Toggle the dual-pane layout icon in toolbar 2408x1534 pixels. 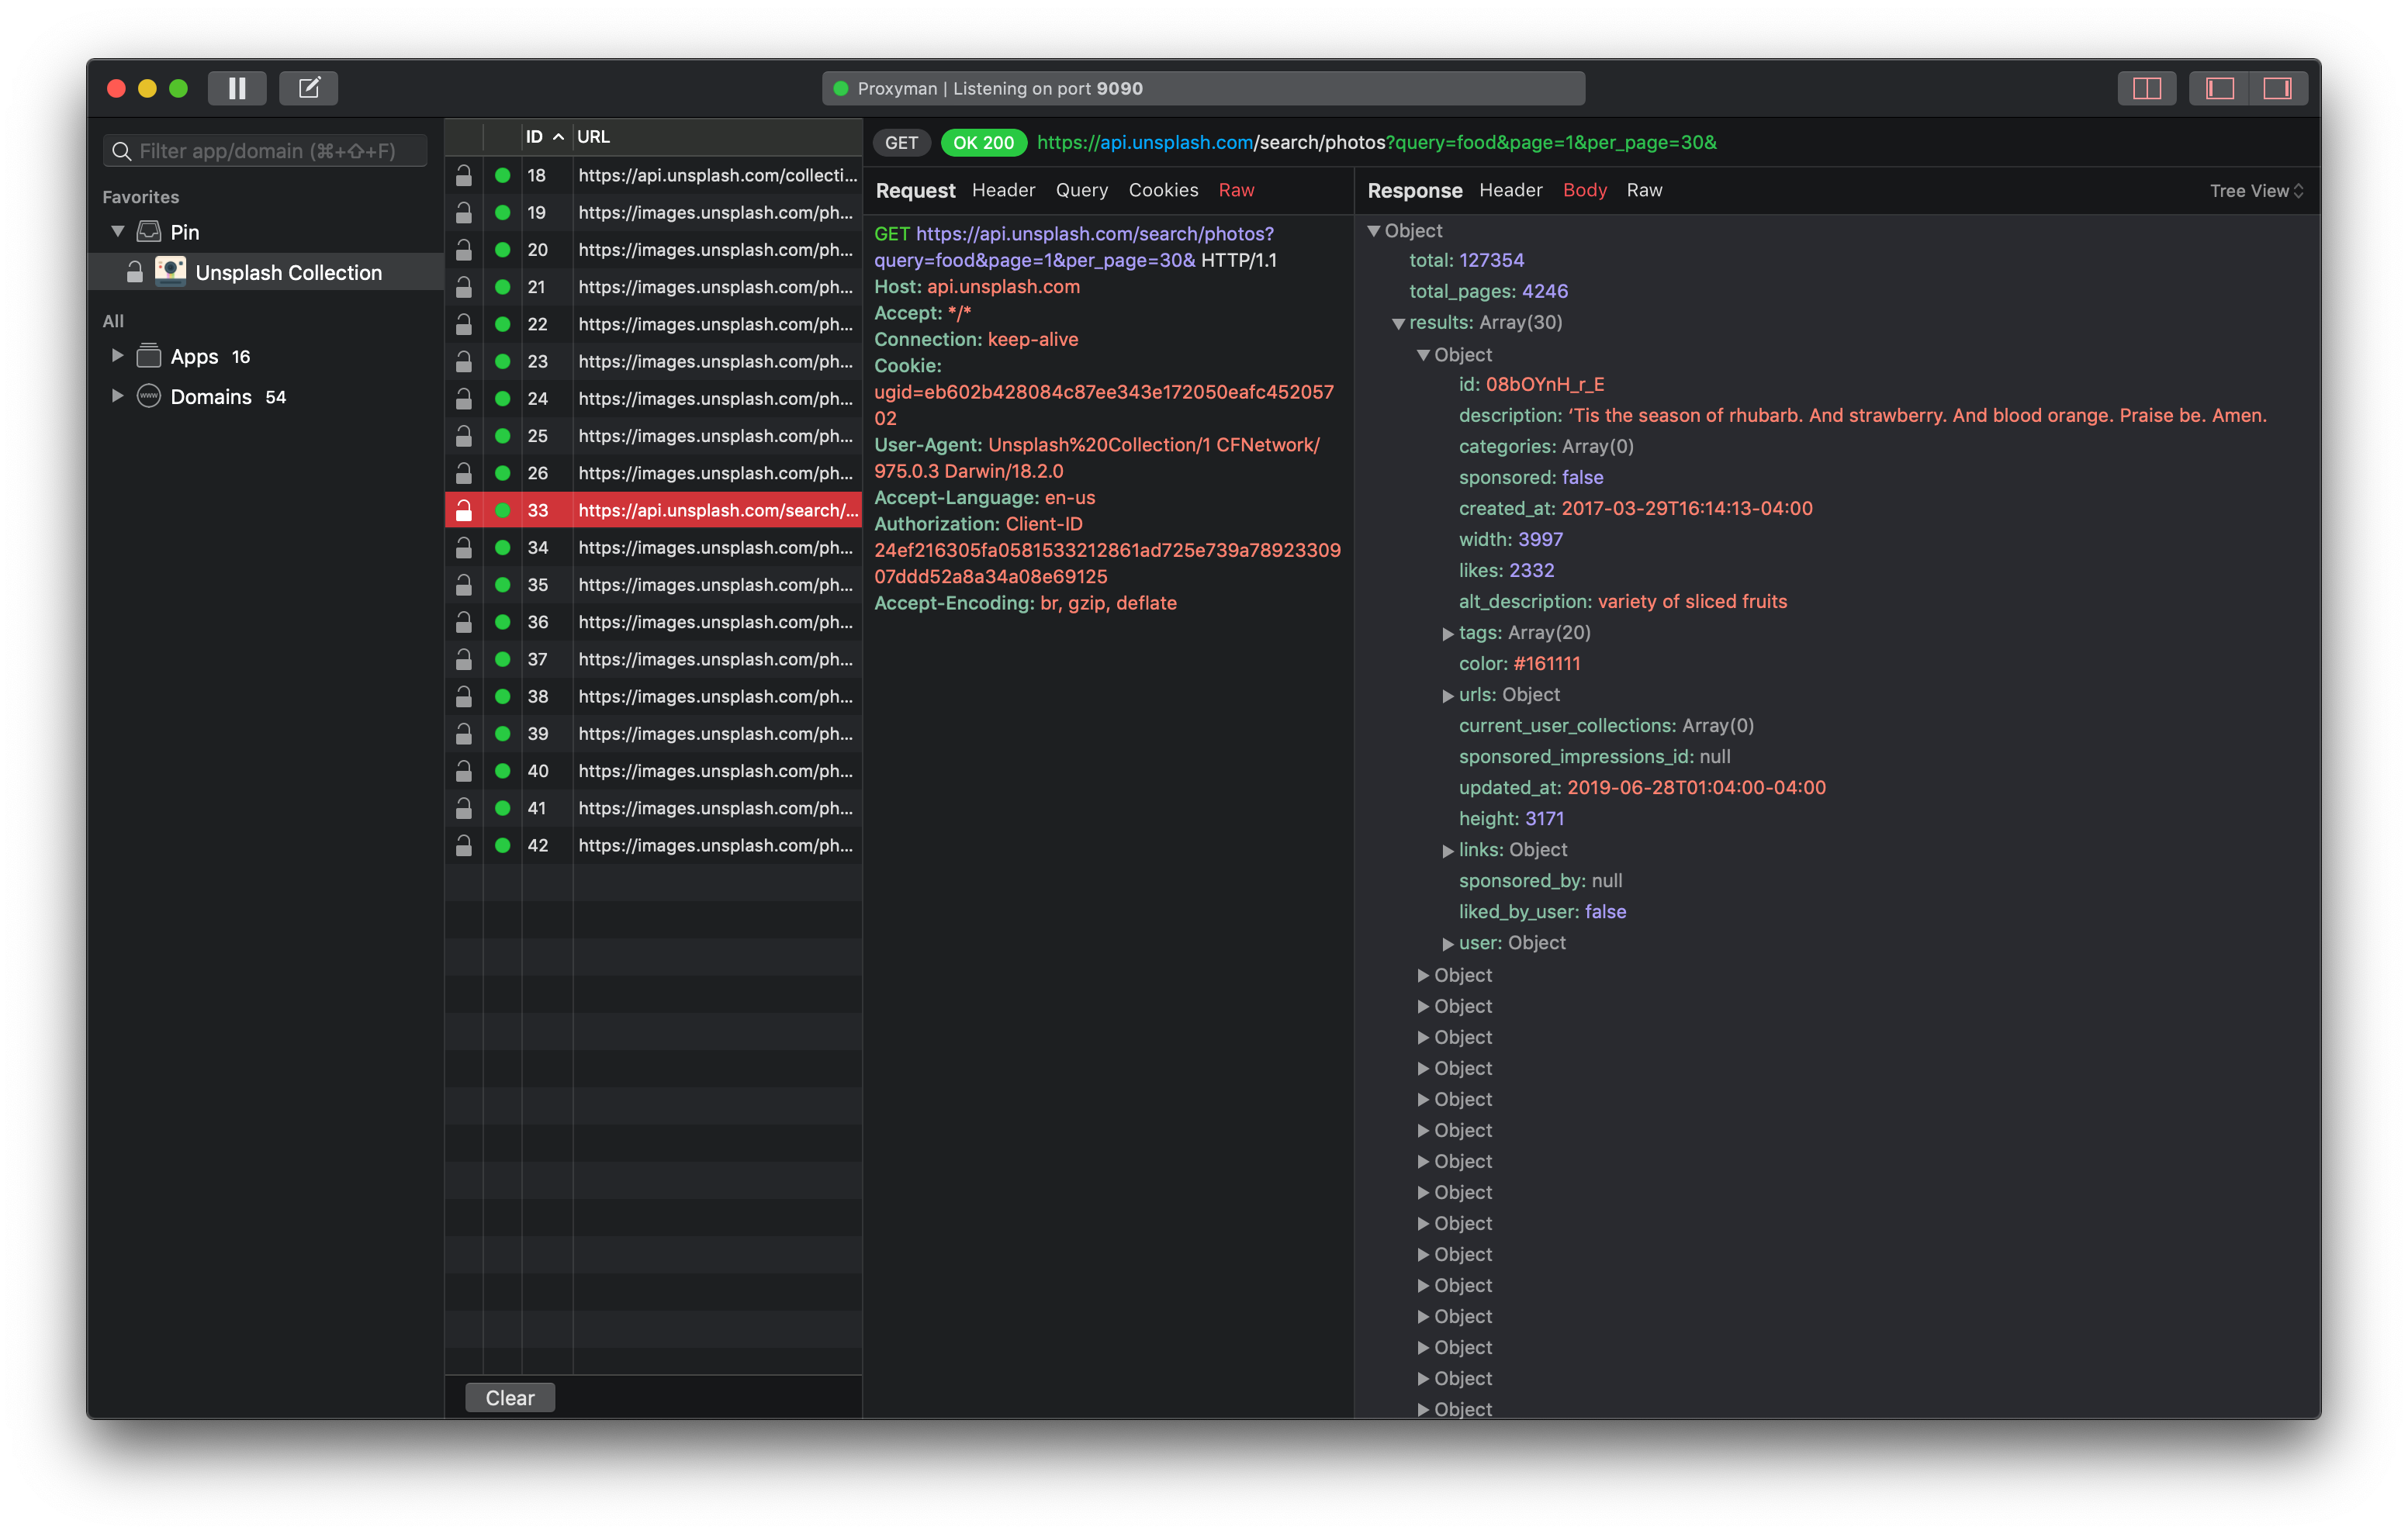[x=2147, y=88]
